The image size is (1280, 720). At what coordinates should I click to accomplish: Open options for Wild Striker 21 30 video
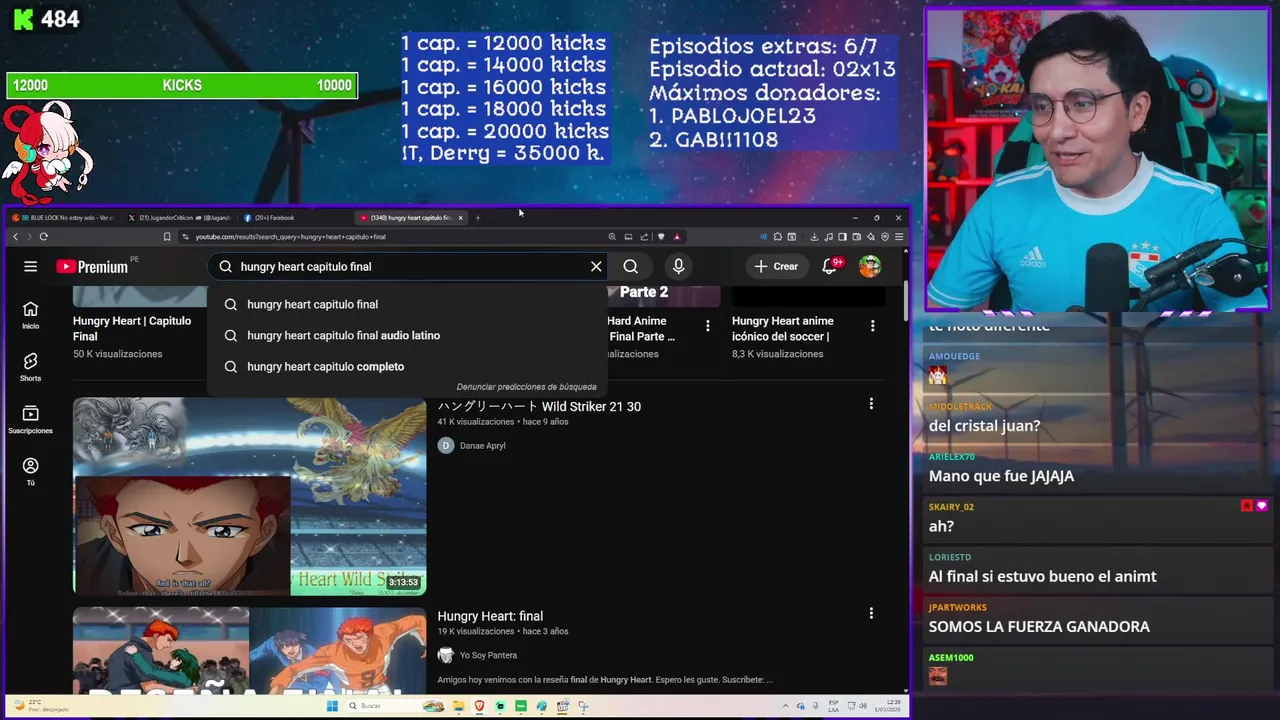(x=871, y=404)
